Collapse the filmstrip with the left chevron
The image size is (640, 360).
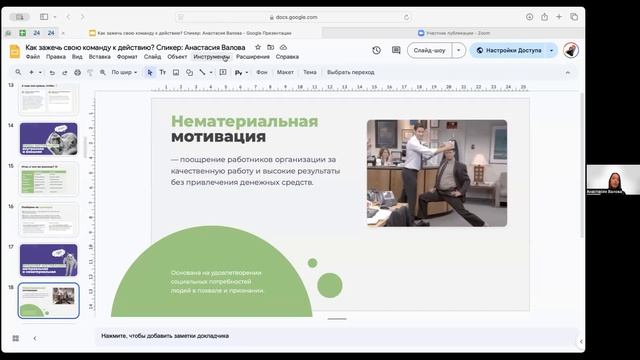click(x=35, y=338)
